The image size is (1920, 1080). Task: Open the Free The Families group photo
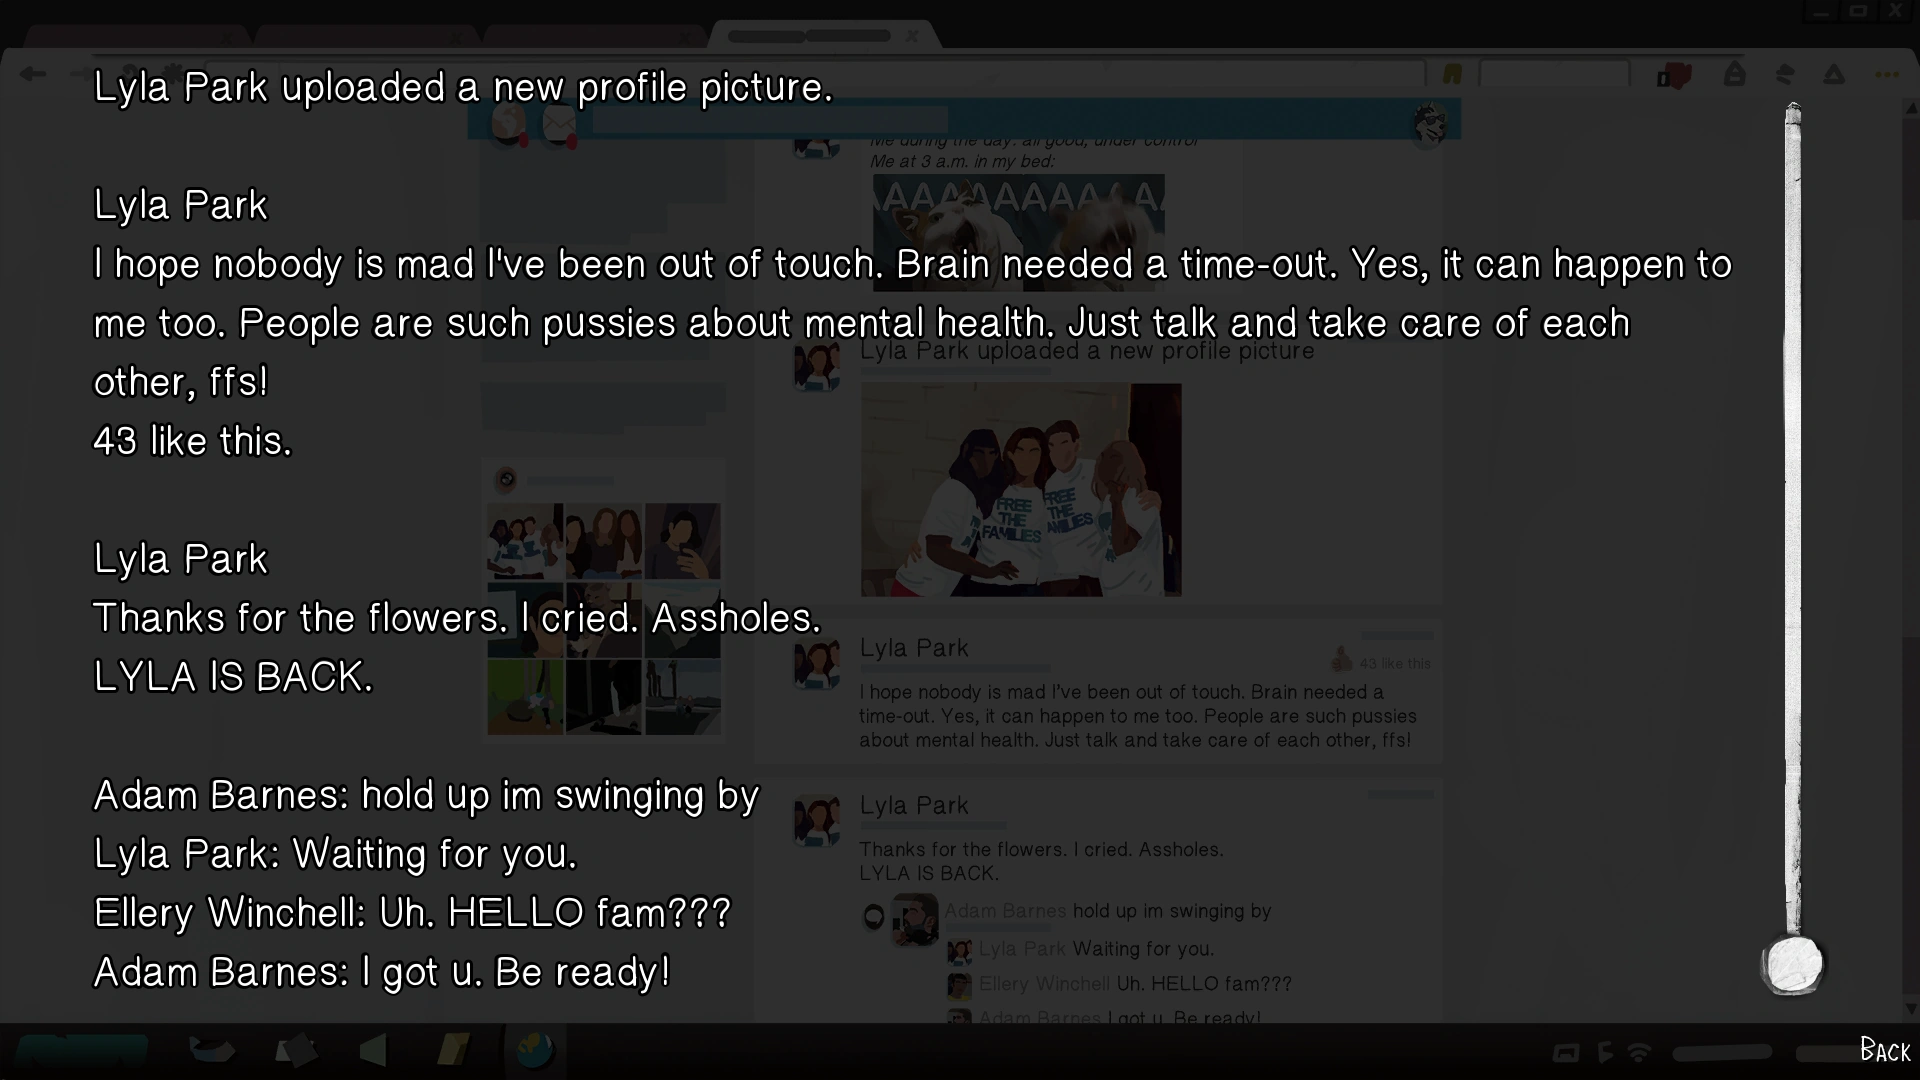pos(1021,490)
